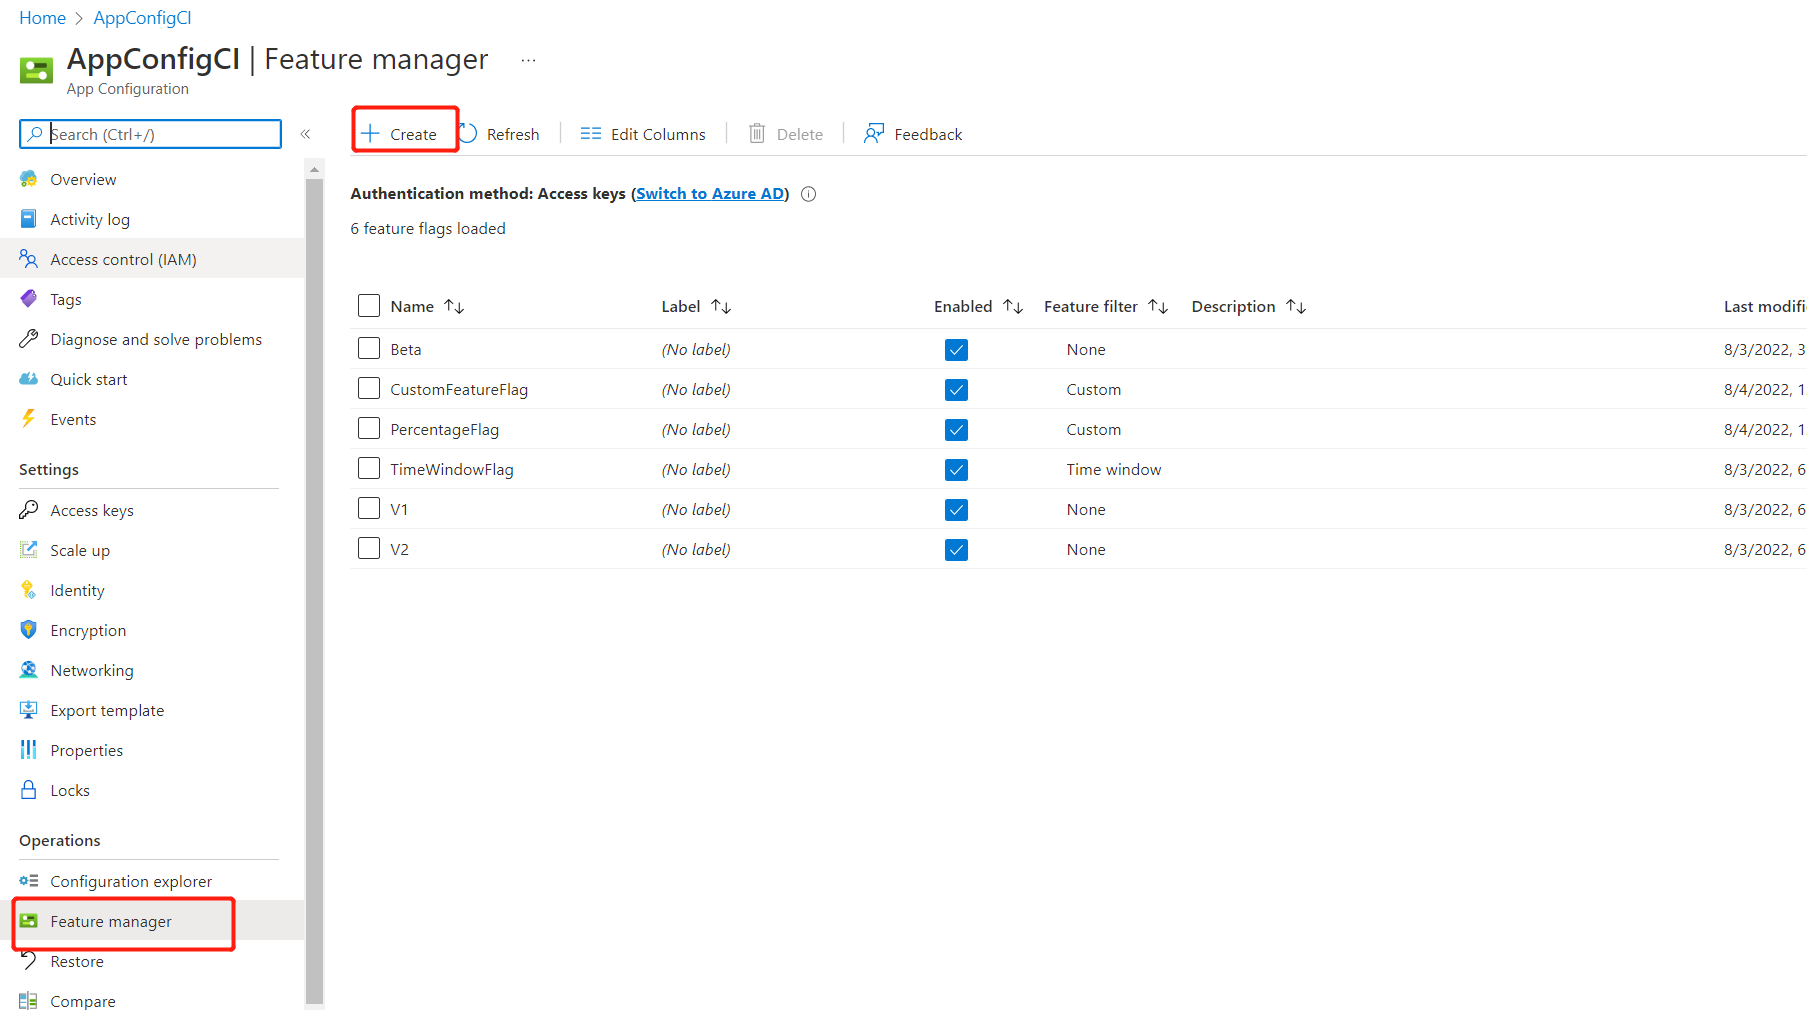The image size is (1807, 1010).
Task: Open Access keys from Settings section
Action: 92,511
